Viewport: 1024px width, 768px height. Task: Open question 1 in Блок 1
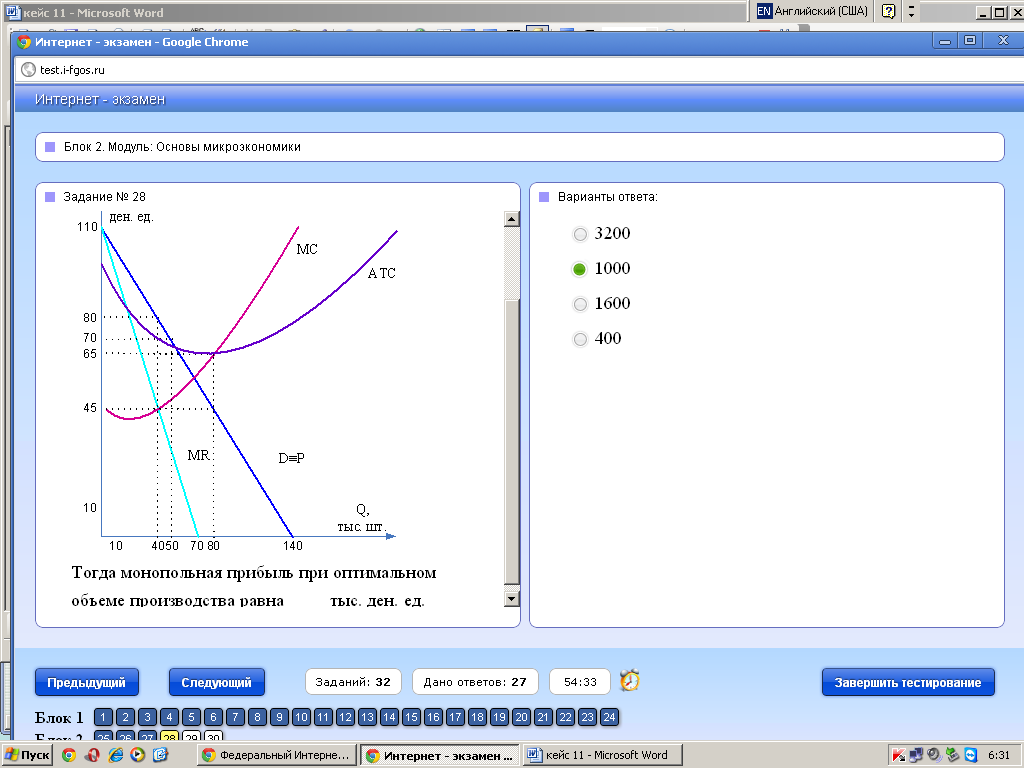pos(103,717)
